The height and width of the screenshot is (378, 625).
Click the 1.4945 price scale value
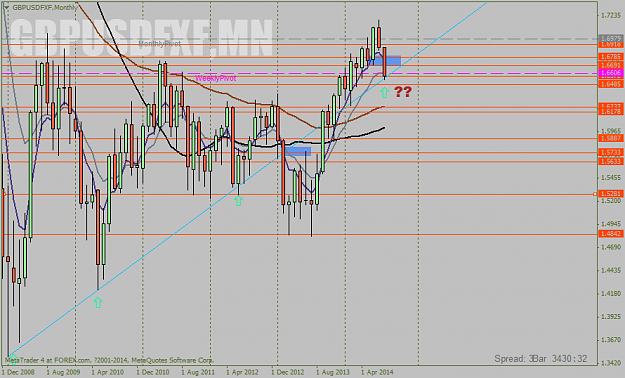point(611,224)
